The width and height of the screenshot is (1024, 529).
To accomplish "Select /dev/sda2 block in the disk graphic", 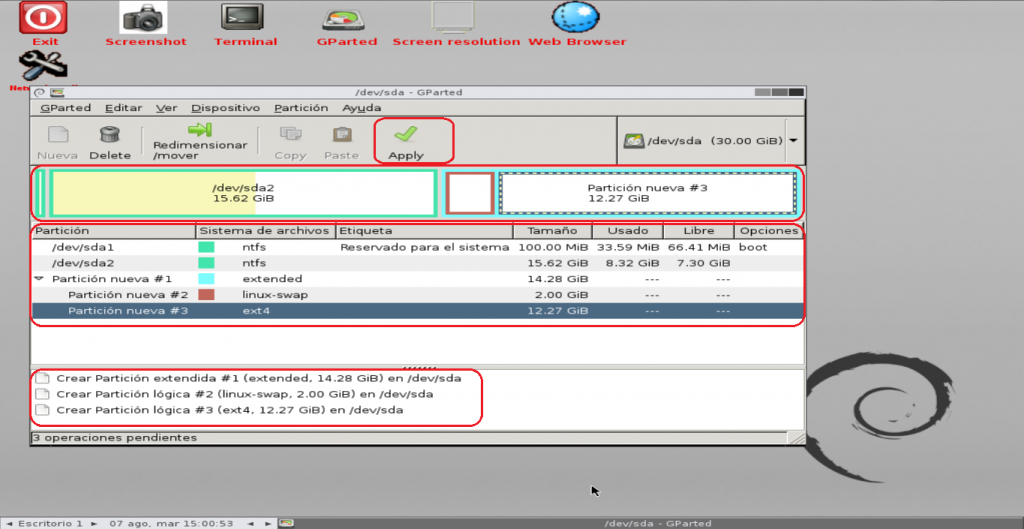I will (x=243, y=193).
